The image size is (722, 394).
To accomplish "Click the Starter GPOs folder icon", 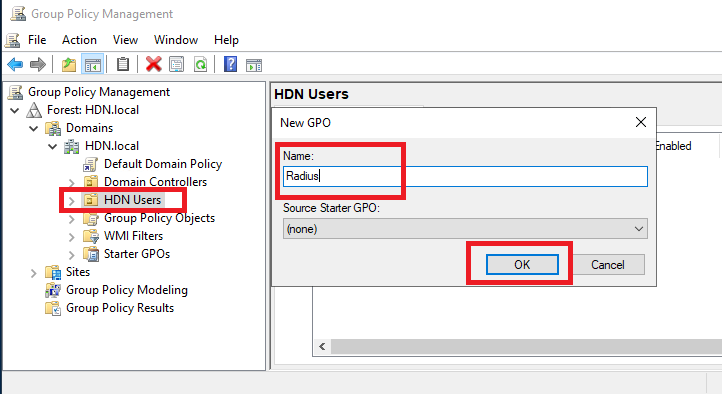I will pos(91,254).
